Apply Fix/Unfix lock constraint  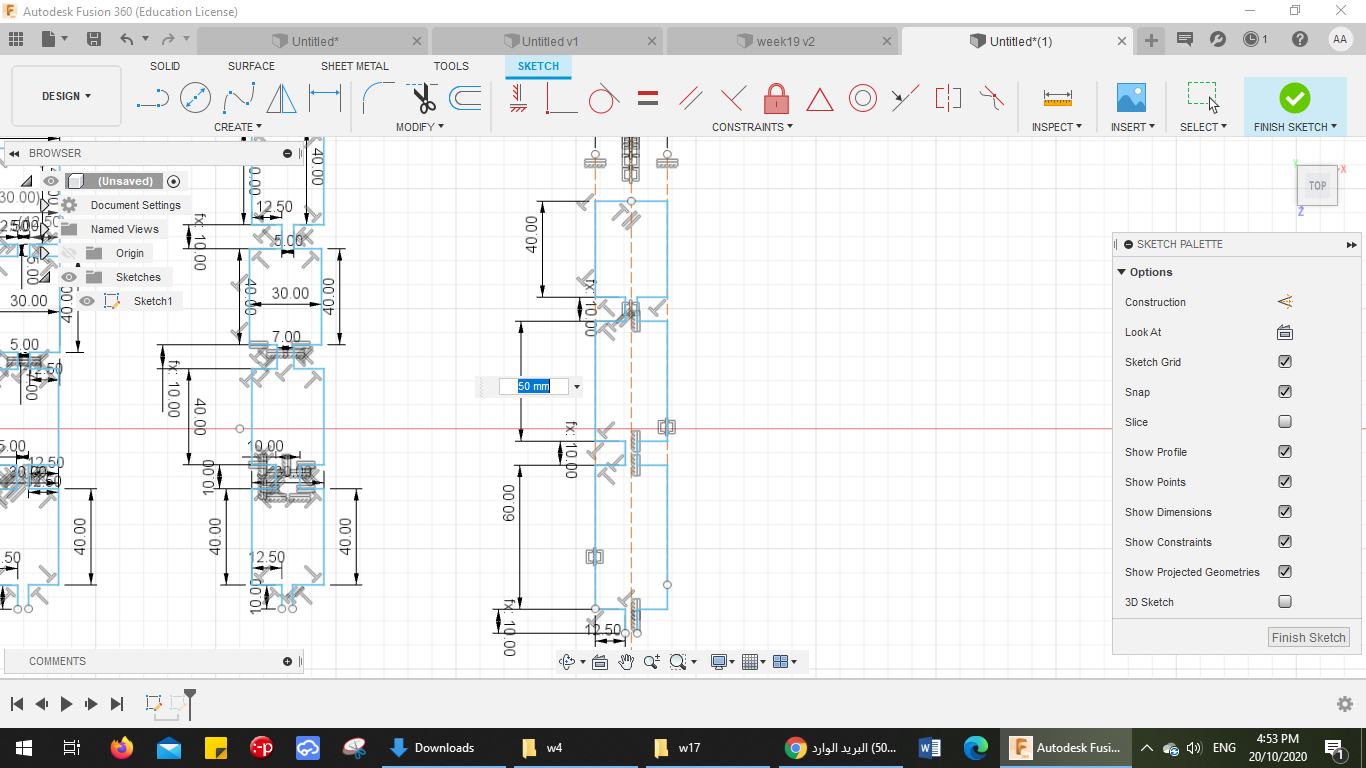pyautogui.click(x=776, y=98)
